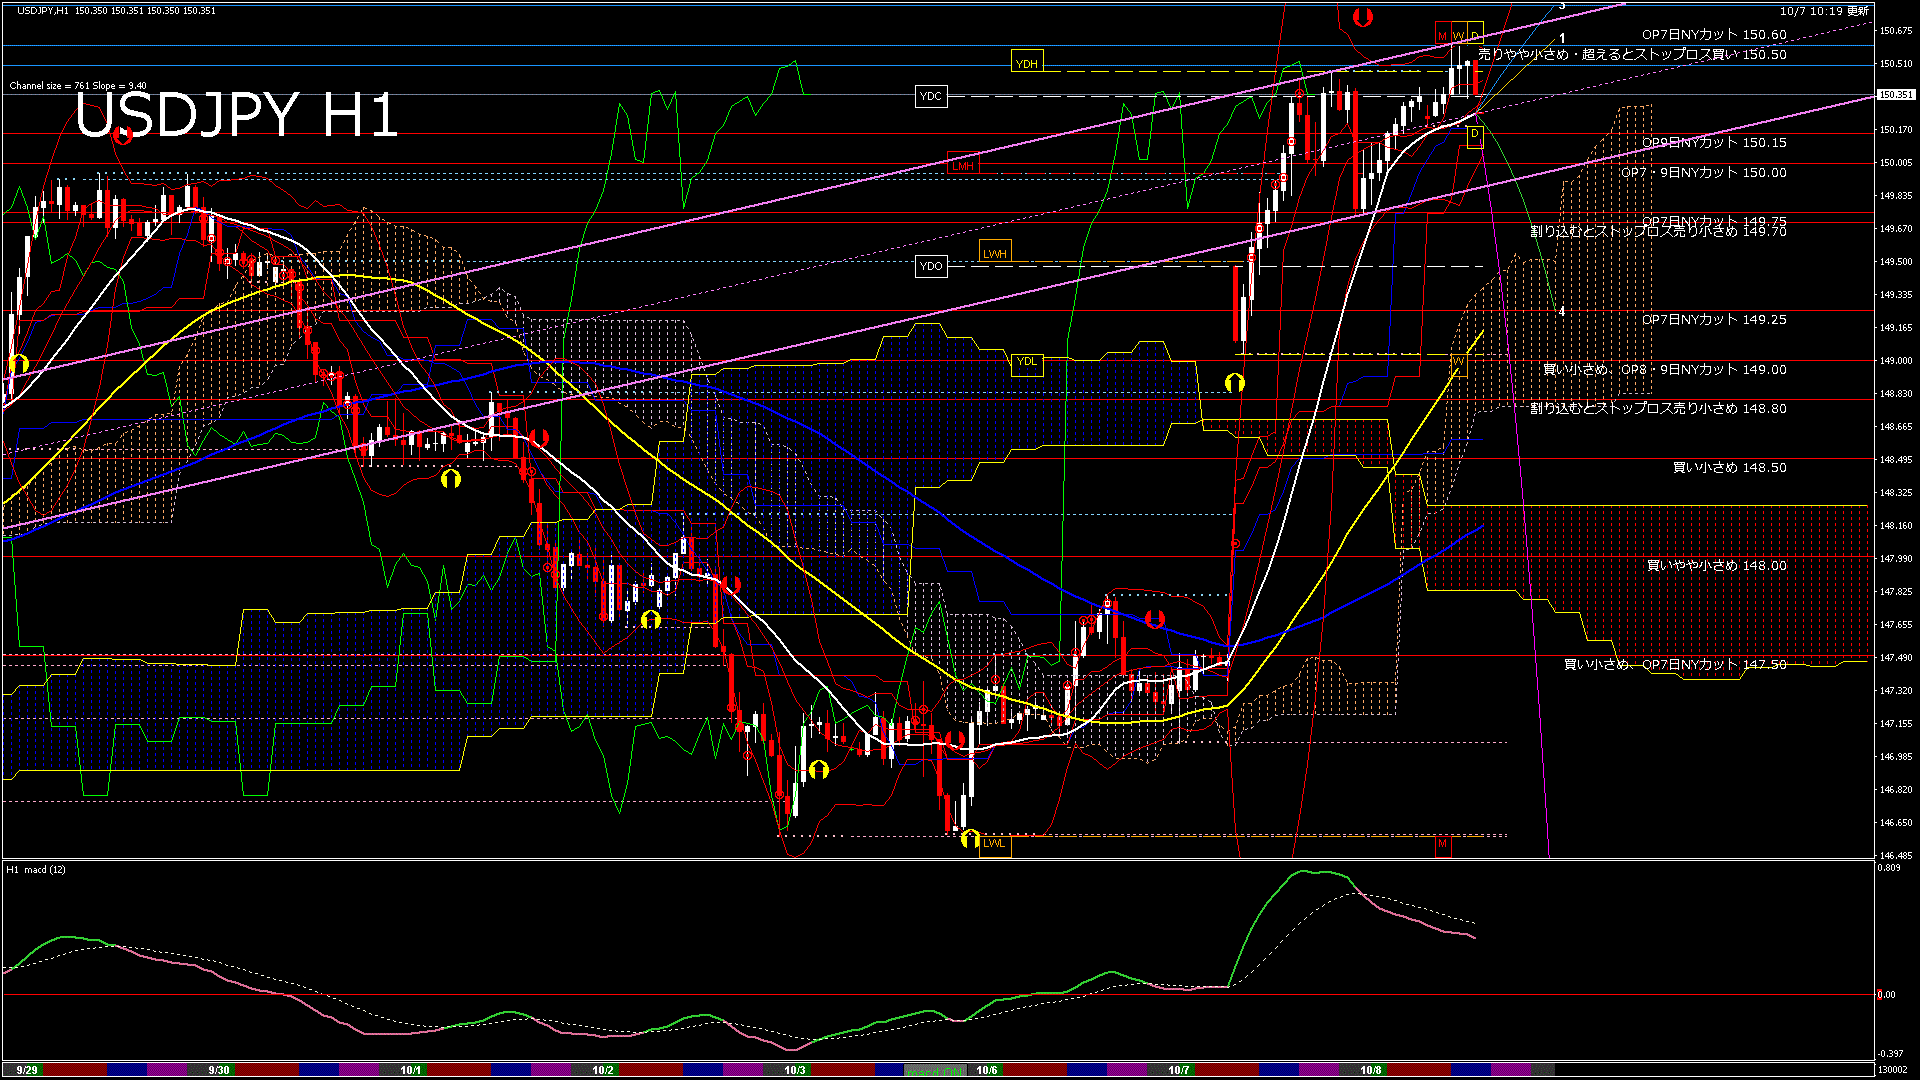The height and width of the screenshot is (1080, 1920).
Task: Select the YDO marker label
Action: pos(930,266)
